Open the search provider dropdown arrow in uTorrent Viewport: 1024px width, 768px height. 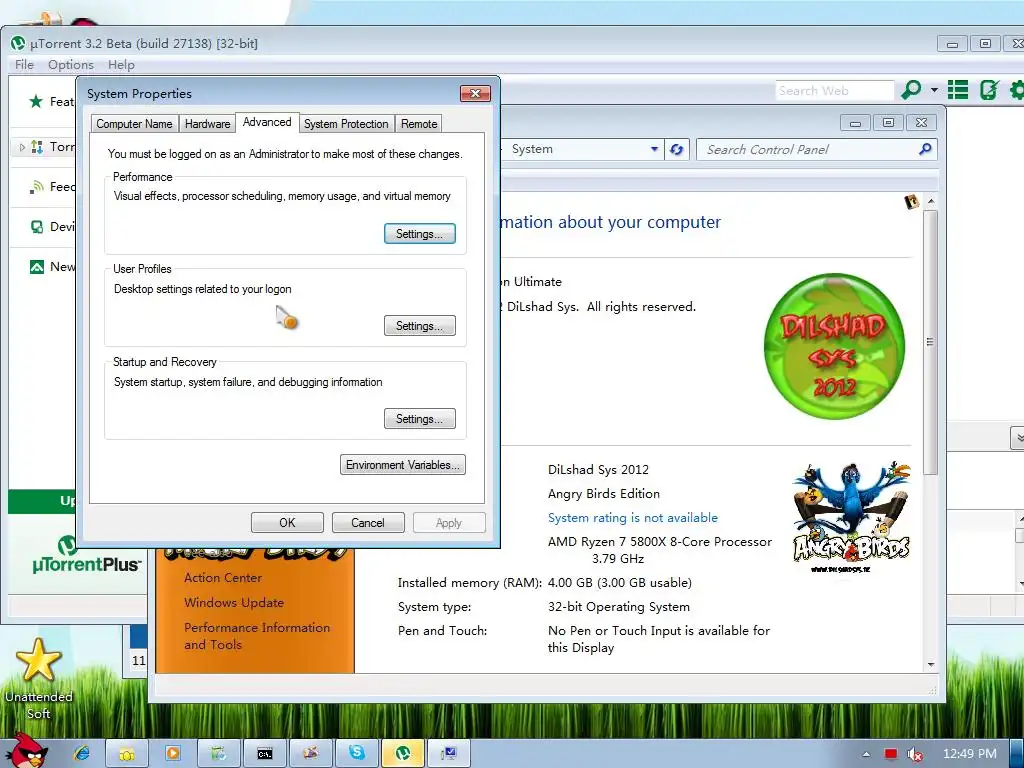(x=935, y=89)
